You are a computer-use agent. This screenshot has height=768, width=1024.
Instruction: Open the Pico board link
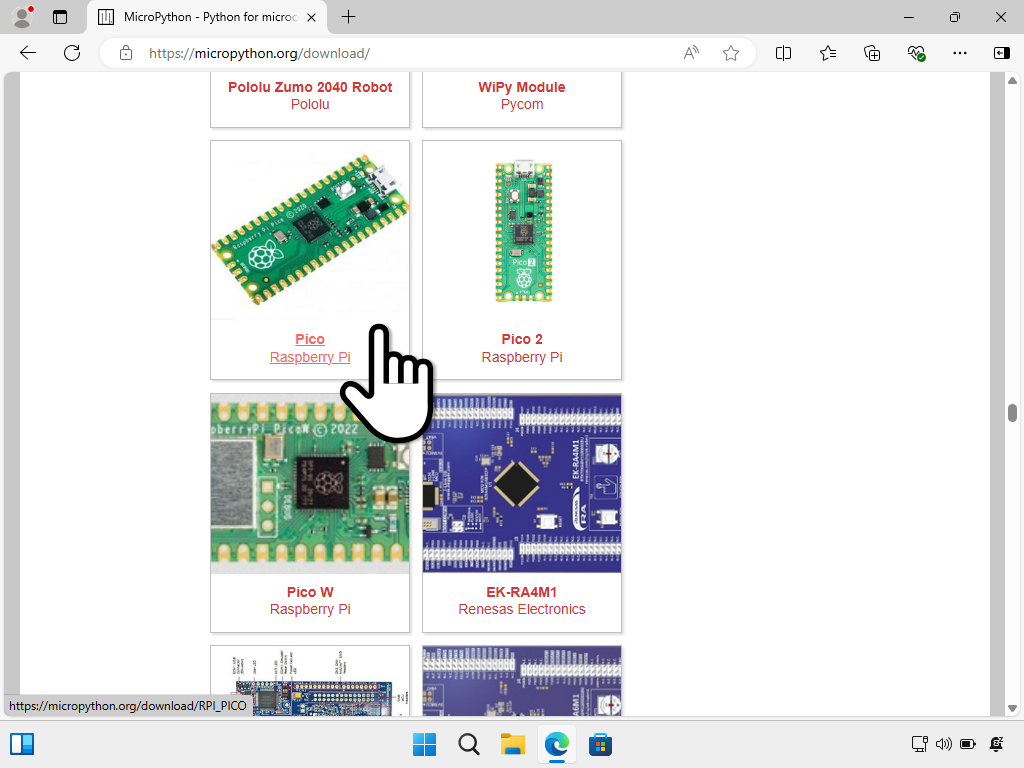pos(310,339)
